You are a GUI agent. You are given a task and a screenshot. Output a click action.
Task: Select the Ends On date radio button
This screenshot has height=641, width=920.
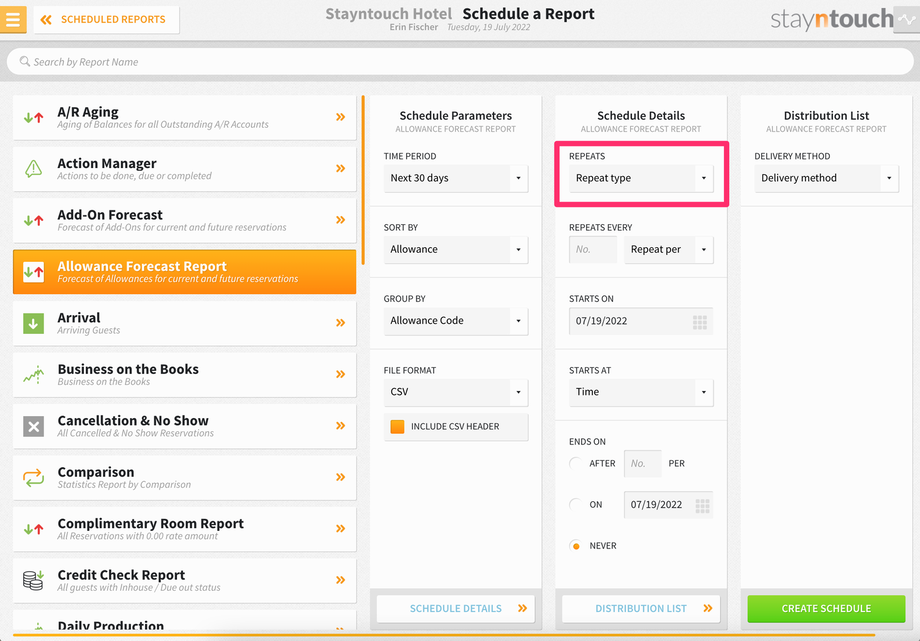pos(576,504)
